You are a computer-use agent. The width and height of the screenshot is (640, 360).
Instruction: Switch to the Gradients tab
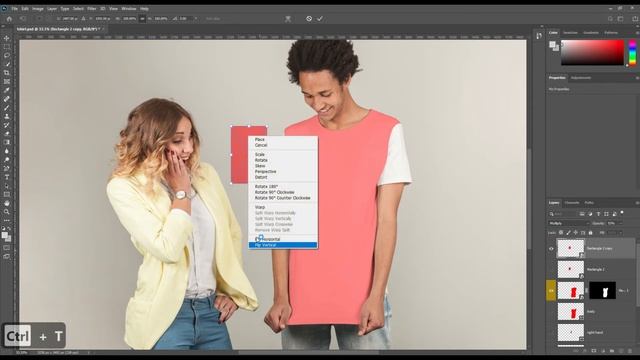click(591, 33)
